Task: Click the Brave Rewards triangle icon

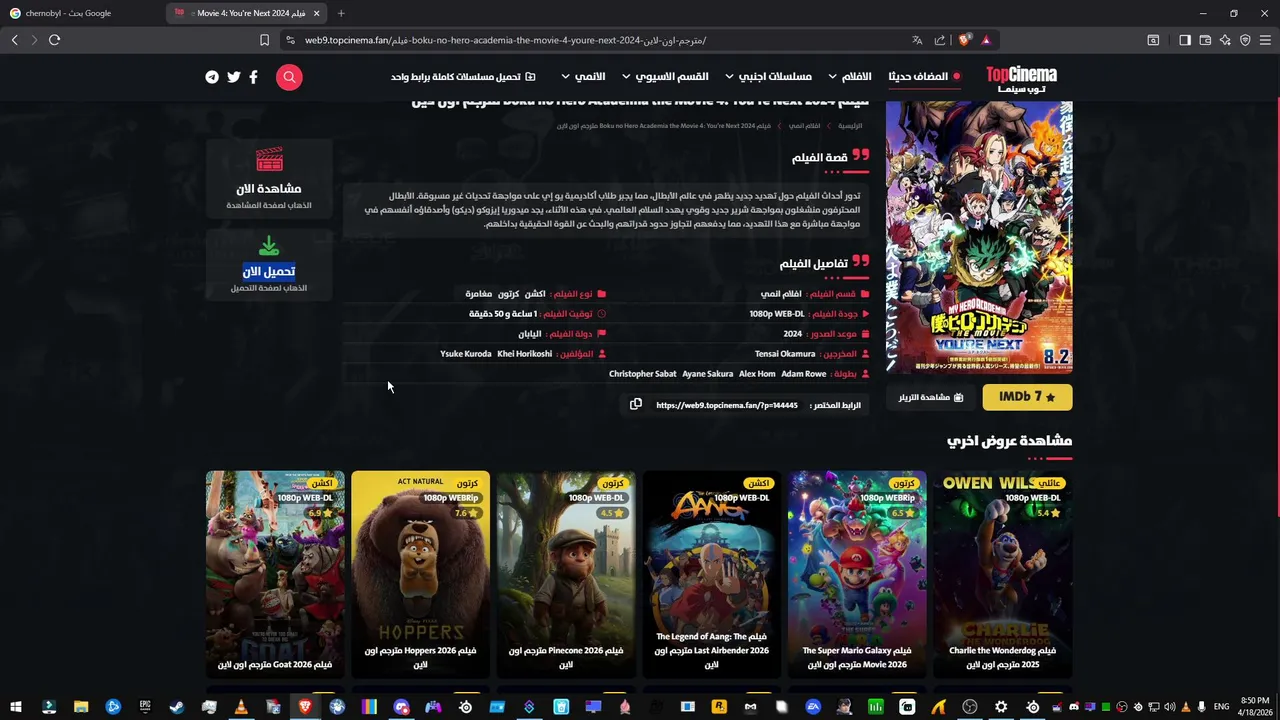Action: [986, 40]
